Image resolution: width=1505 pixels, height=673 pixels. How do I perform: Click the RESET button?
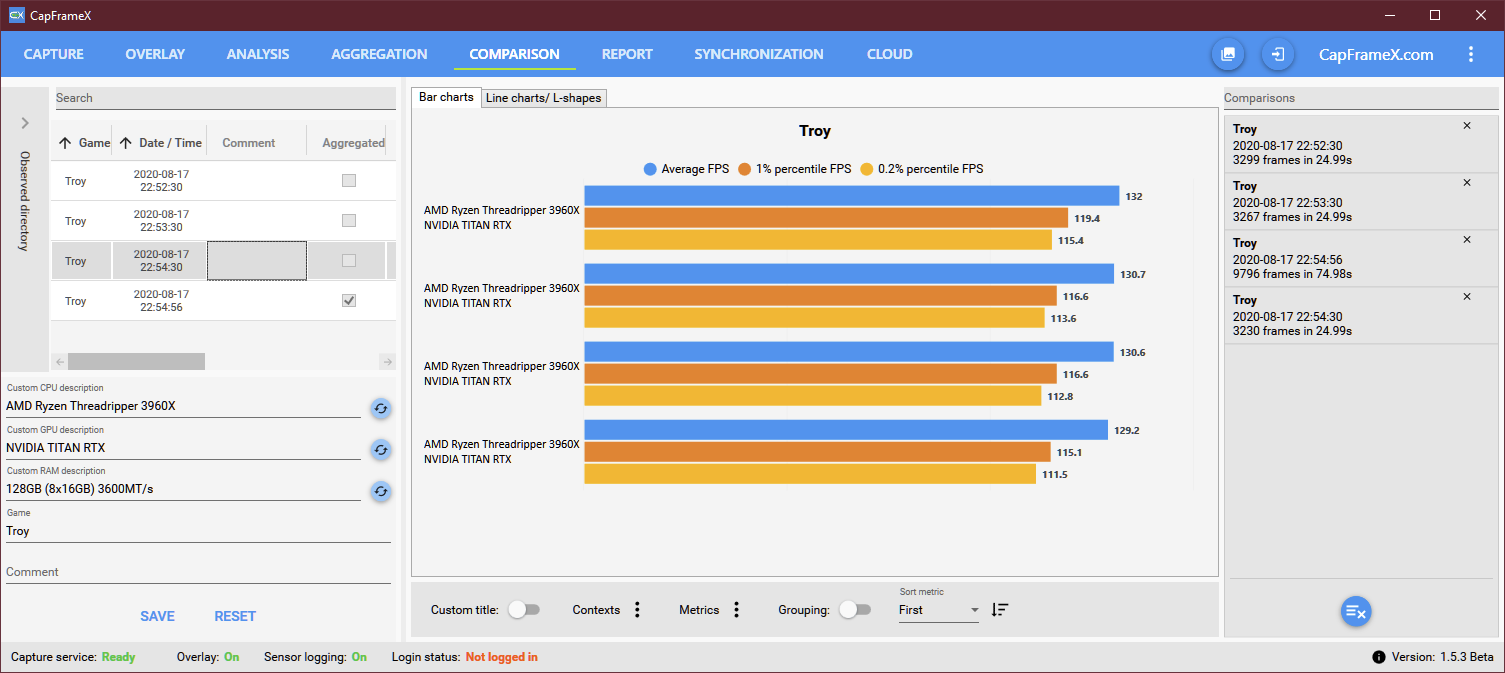coord(235,616)
